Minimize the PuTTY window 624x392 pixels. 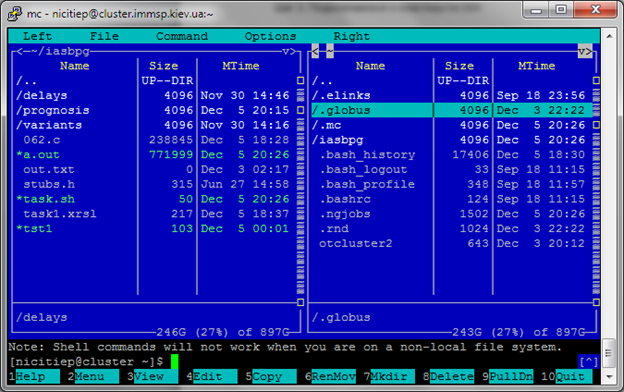click(536, 10)
